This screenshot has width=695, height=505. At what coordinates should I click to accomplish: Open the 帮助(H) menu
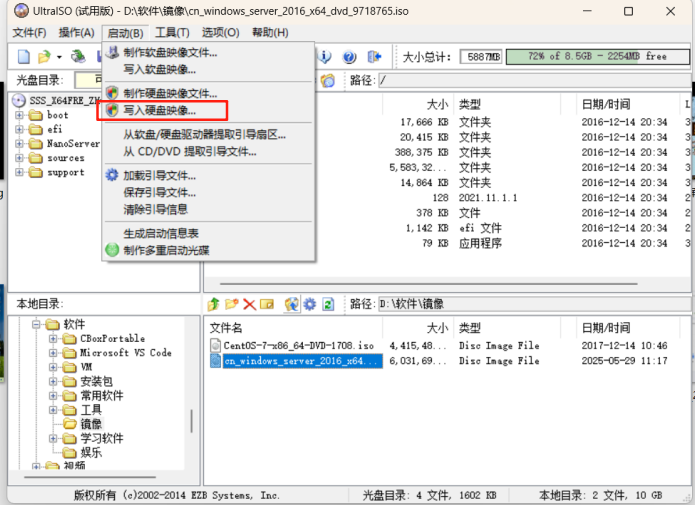pos(270,32)
